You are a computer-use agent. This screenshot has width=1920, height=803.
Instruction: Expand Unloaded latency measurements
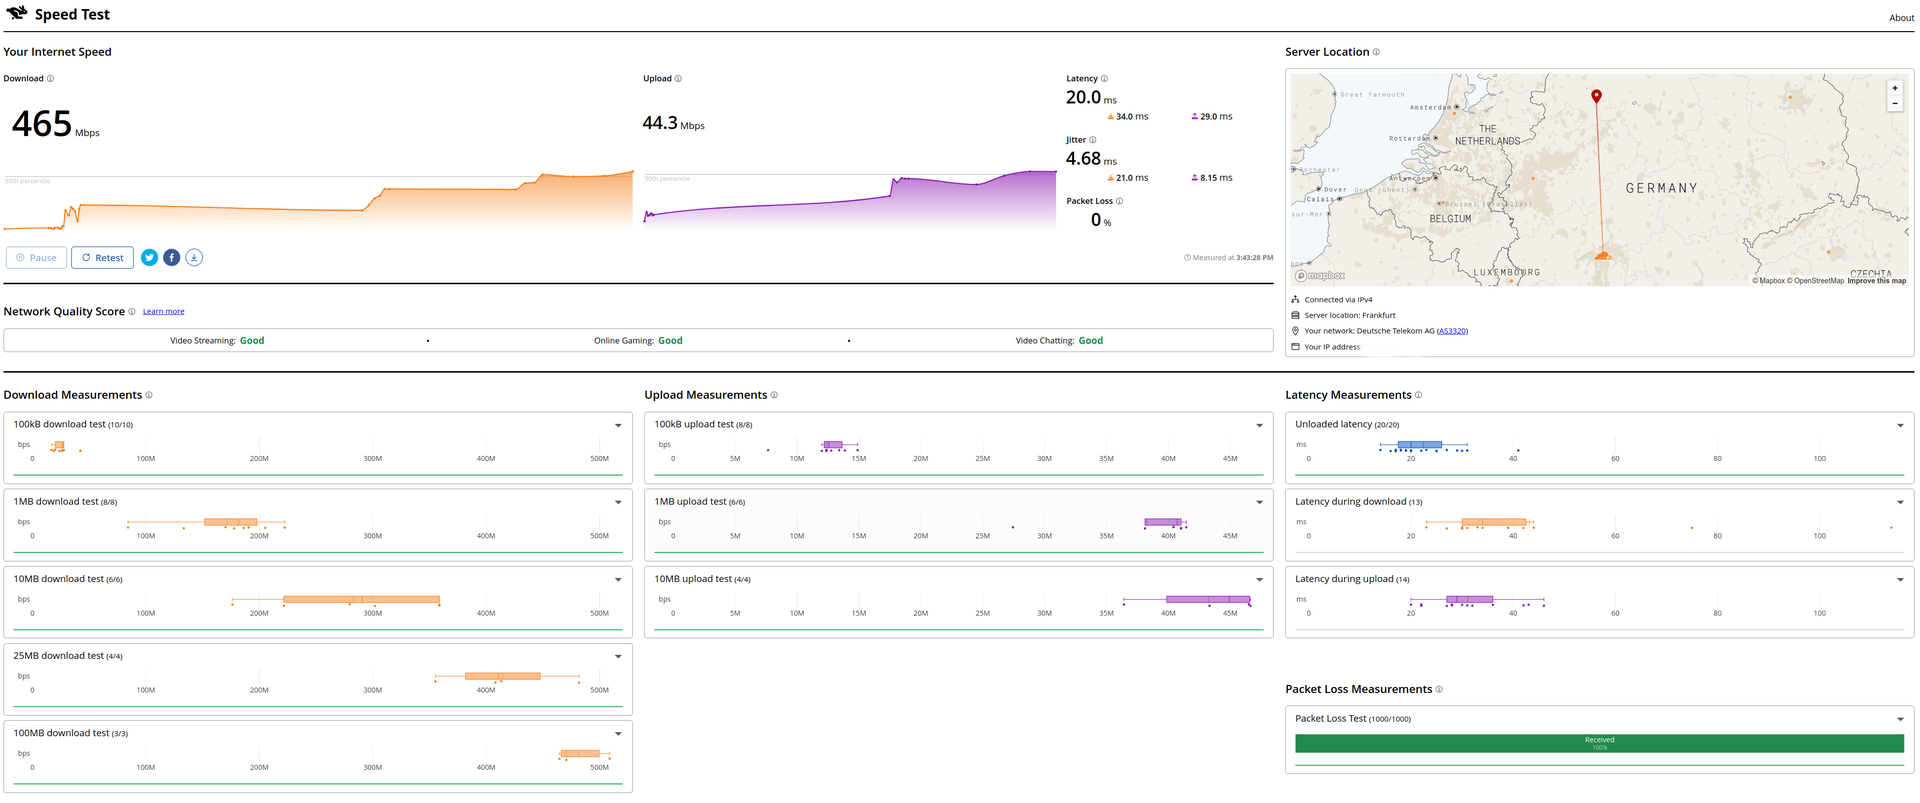[1900, 425]
